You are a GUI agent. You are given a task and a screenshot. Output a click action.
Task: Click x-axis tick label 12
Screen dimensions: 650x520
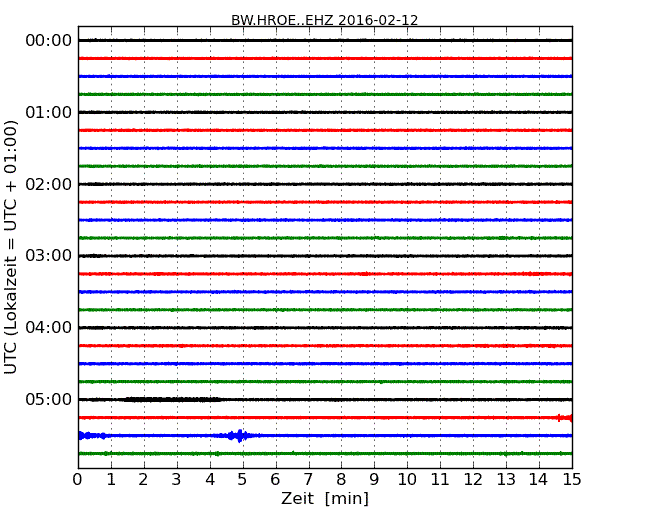click(473, 479)
